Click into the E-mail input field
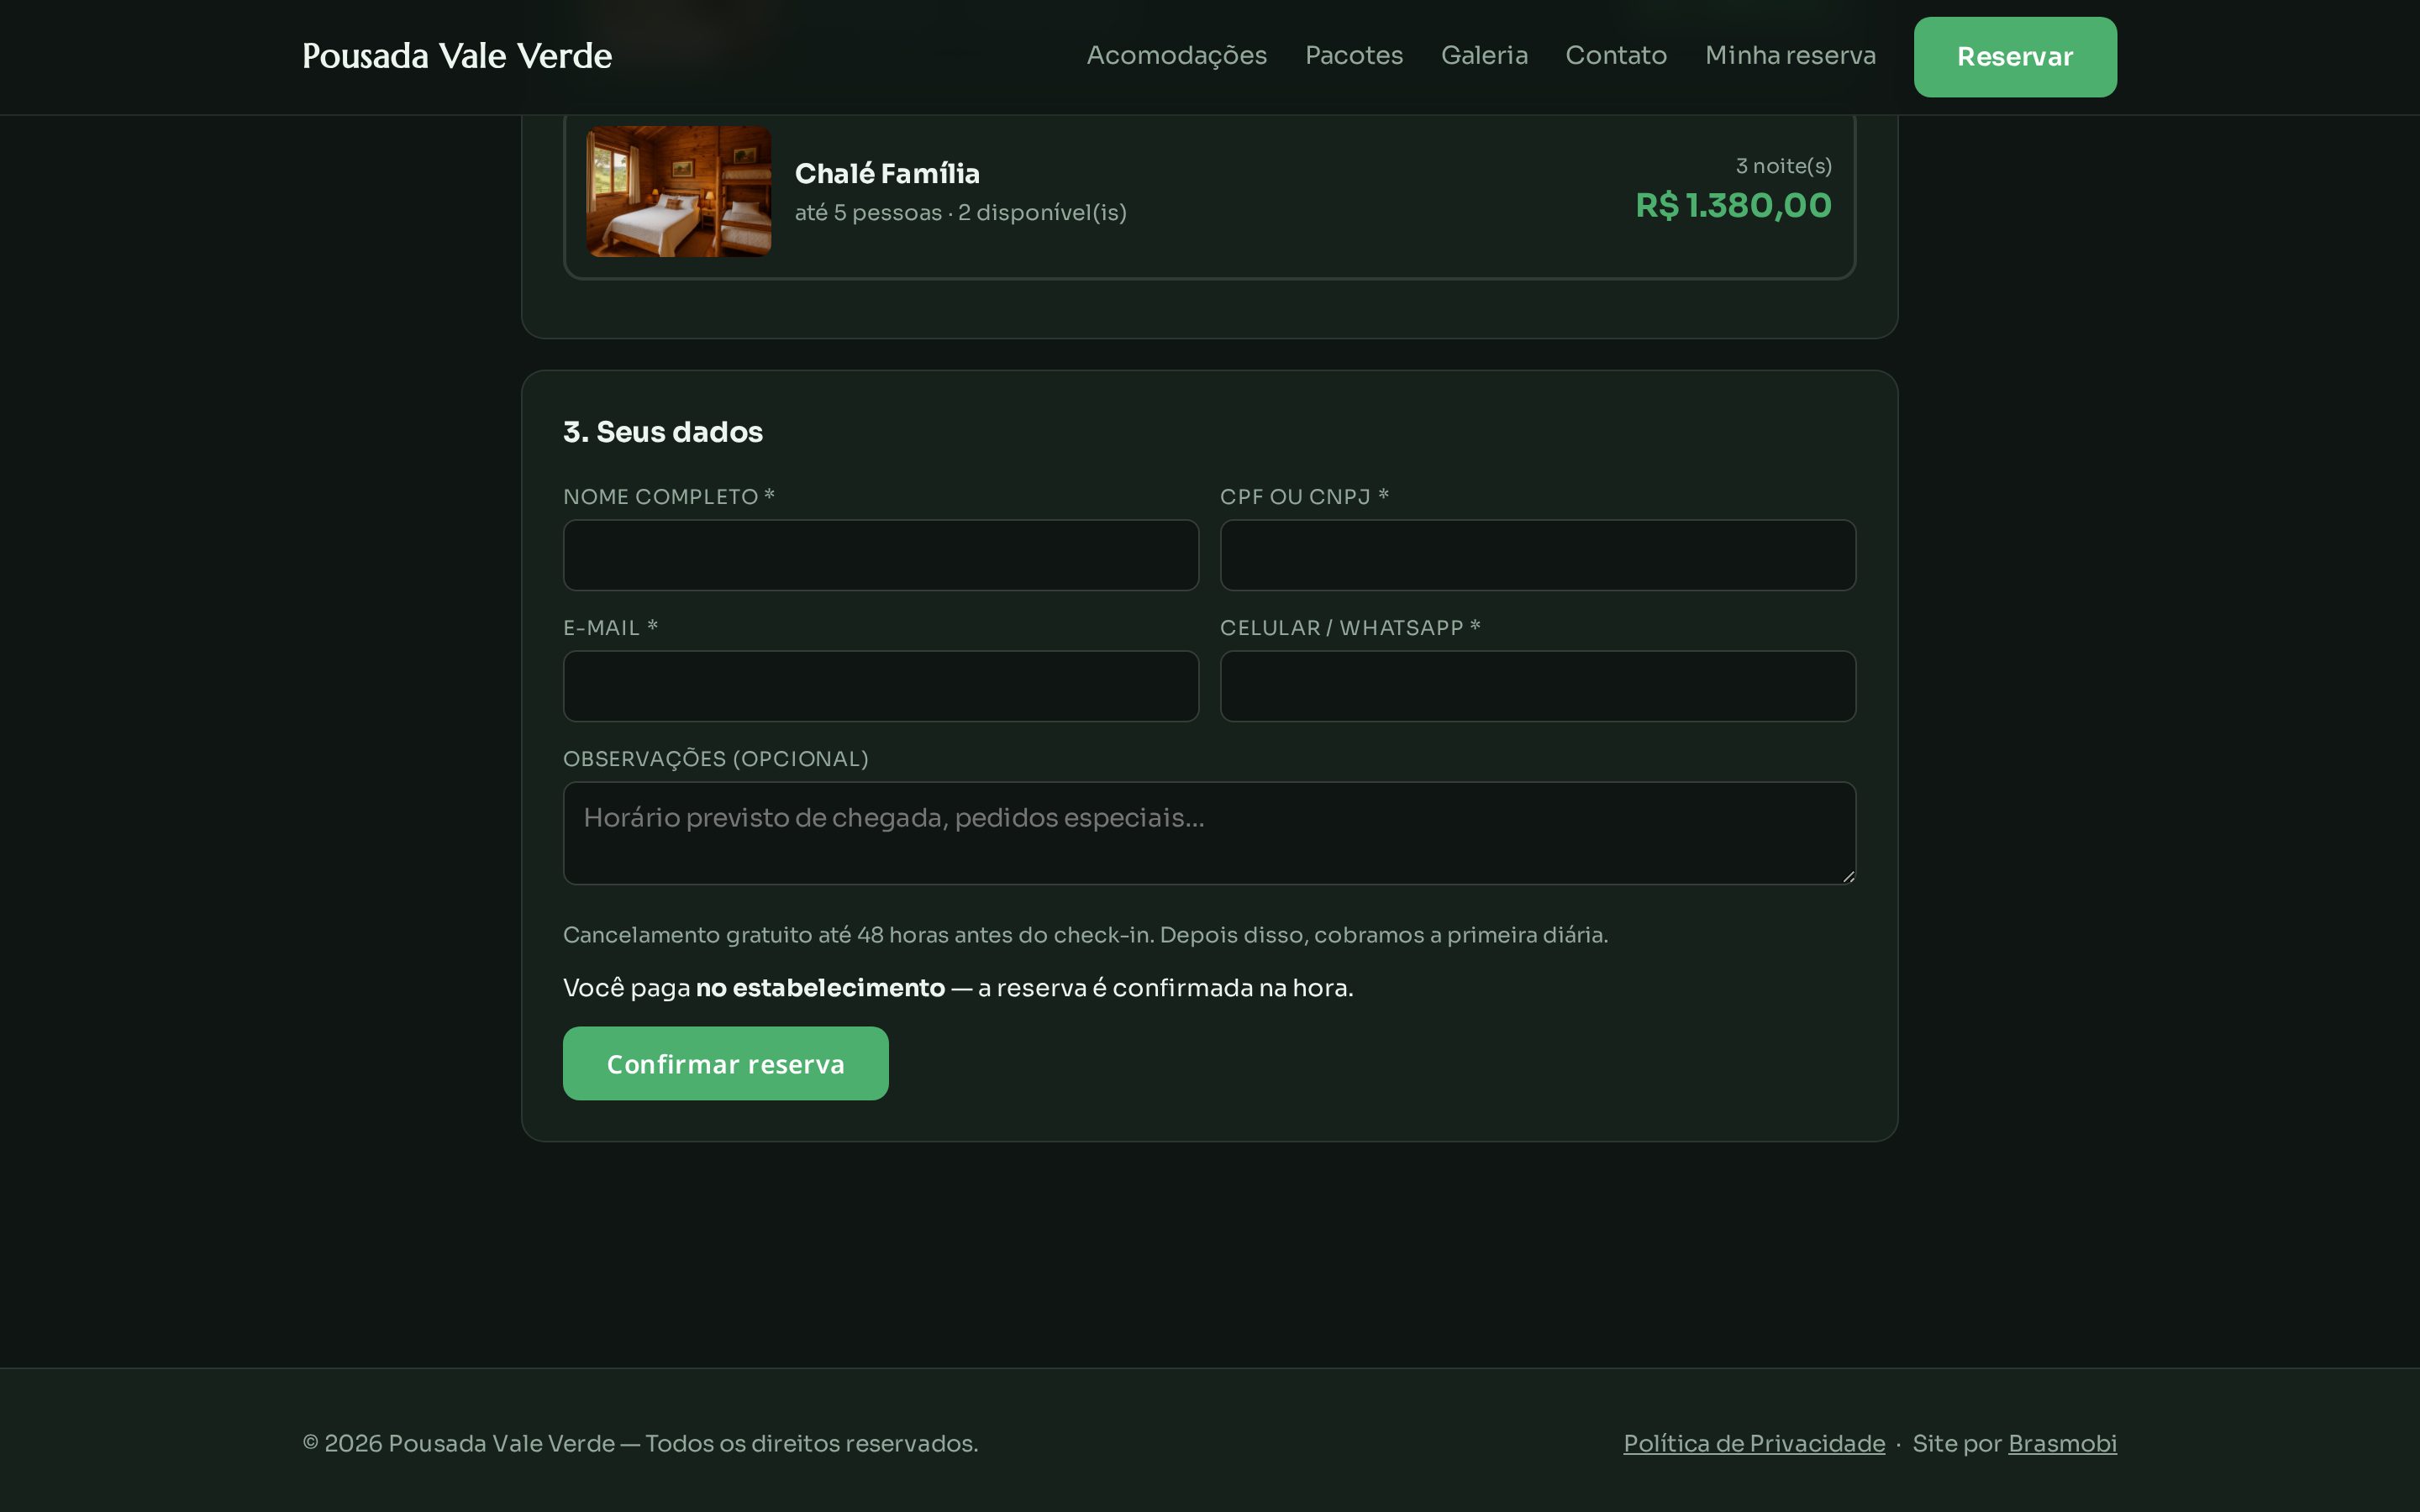This screenshot has height=1512, width=2420. (881, 686)
